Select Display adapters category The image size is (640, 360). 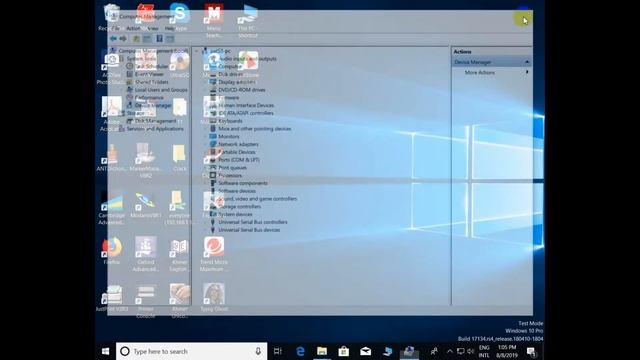(237, 82)
